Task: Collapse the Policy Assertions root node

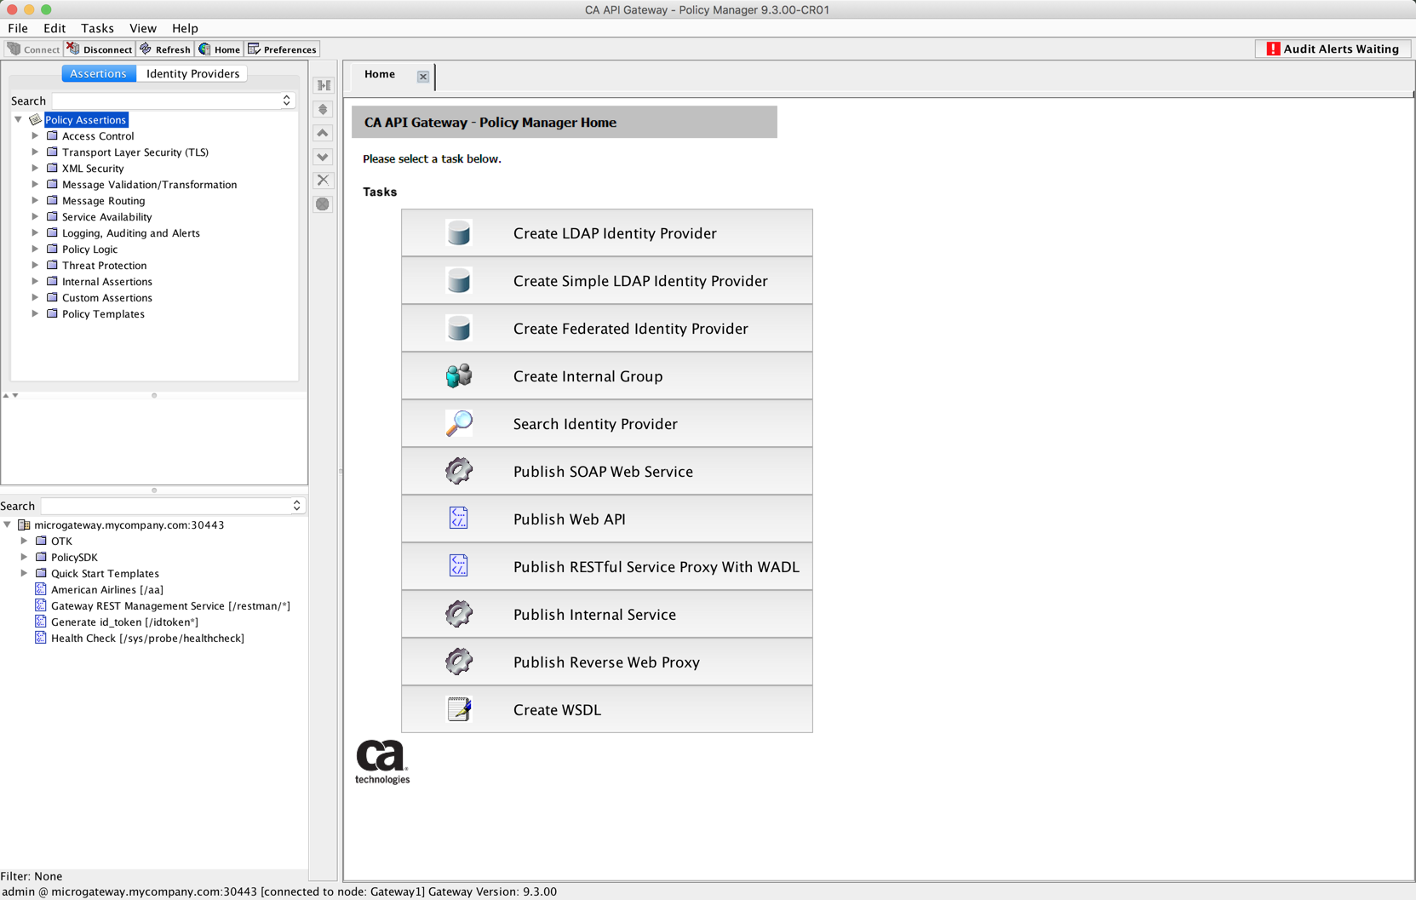Action: click(x=18, y=120)
